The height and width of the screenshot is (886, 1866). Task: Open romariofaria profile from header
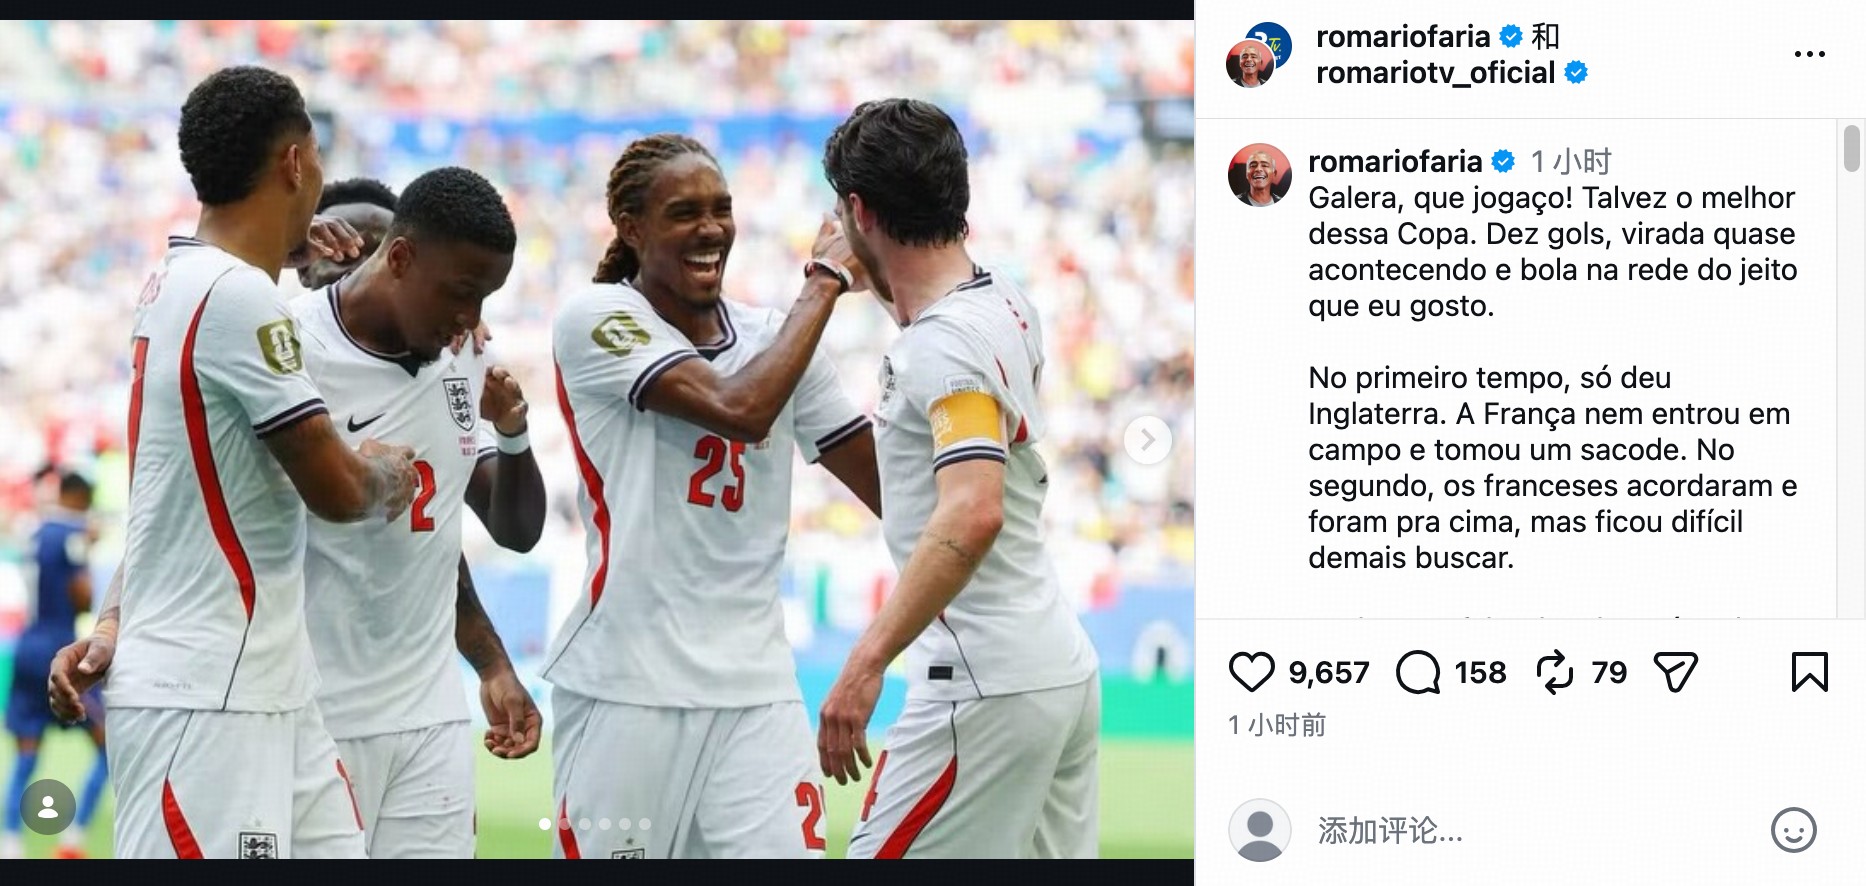pyautogui.click(x=1403, y=37)
